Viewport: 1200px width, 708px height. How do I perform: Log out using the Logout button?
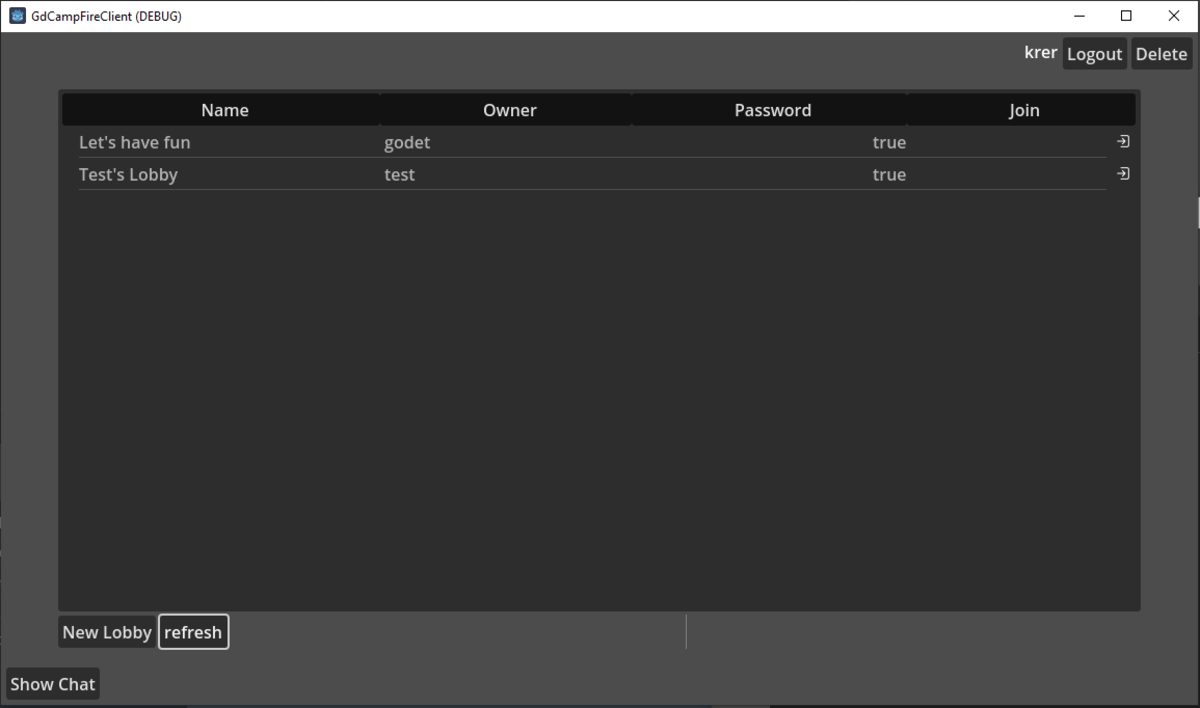pyautogui.click(x=1094, y=54)
